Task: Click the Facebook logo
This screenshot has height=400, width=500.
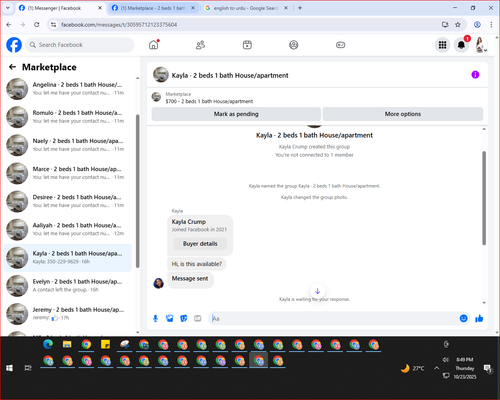Action: point(14,45)
